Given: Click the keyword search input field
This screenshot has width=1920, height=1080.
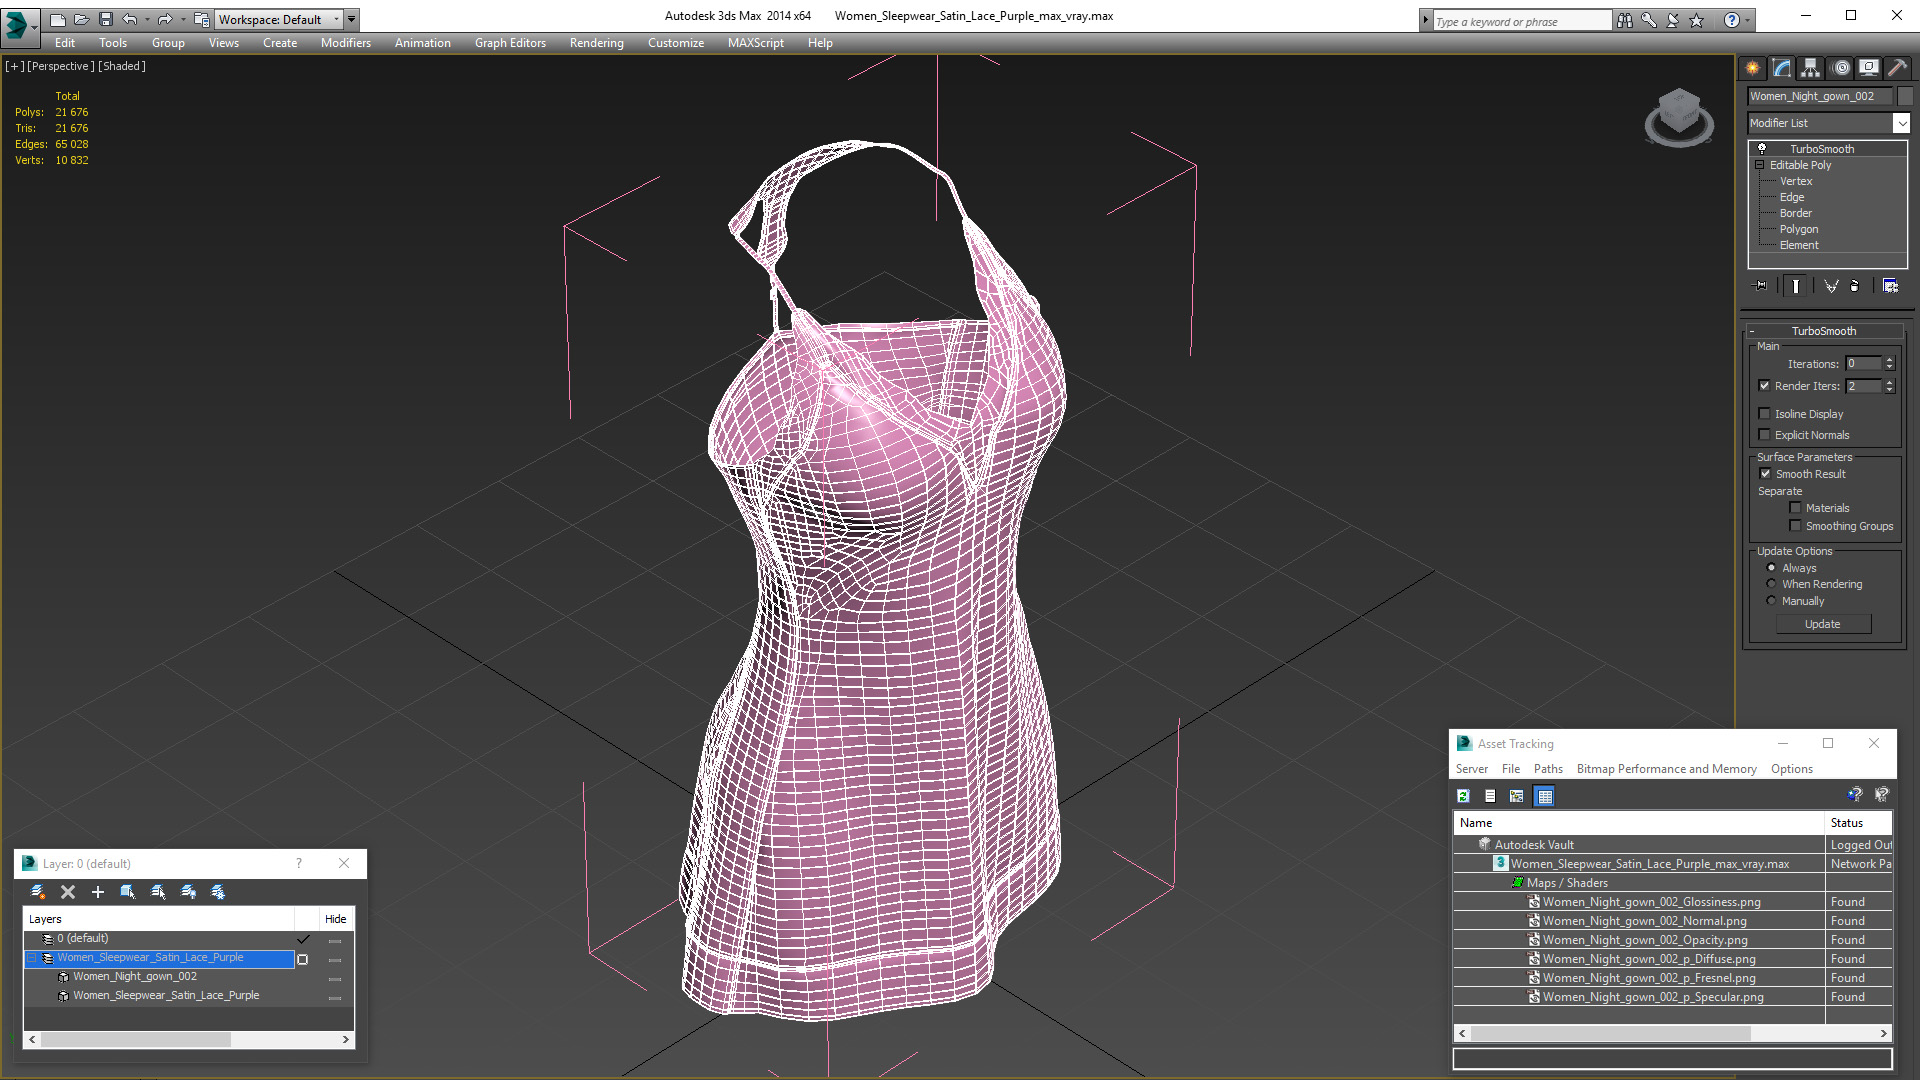Looking at the screenshot, I should 1520,21.
